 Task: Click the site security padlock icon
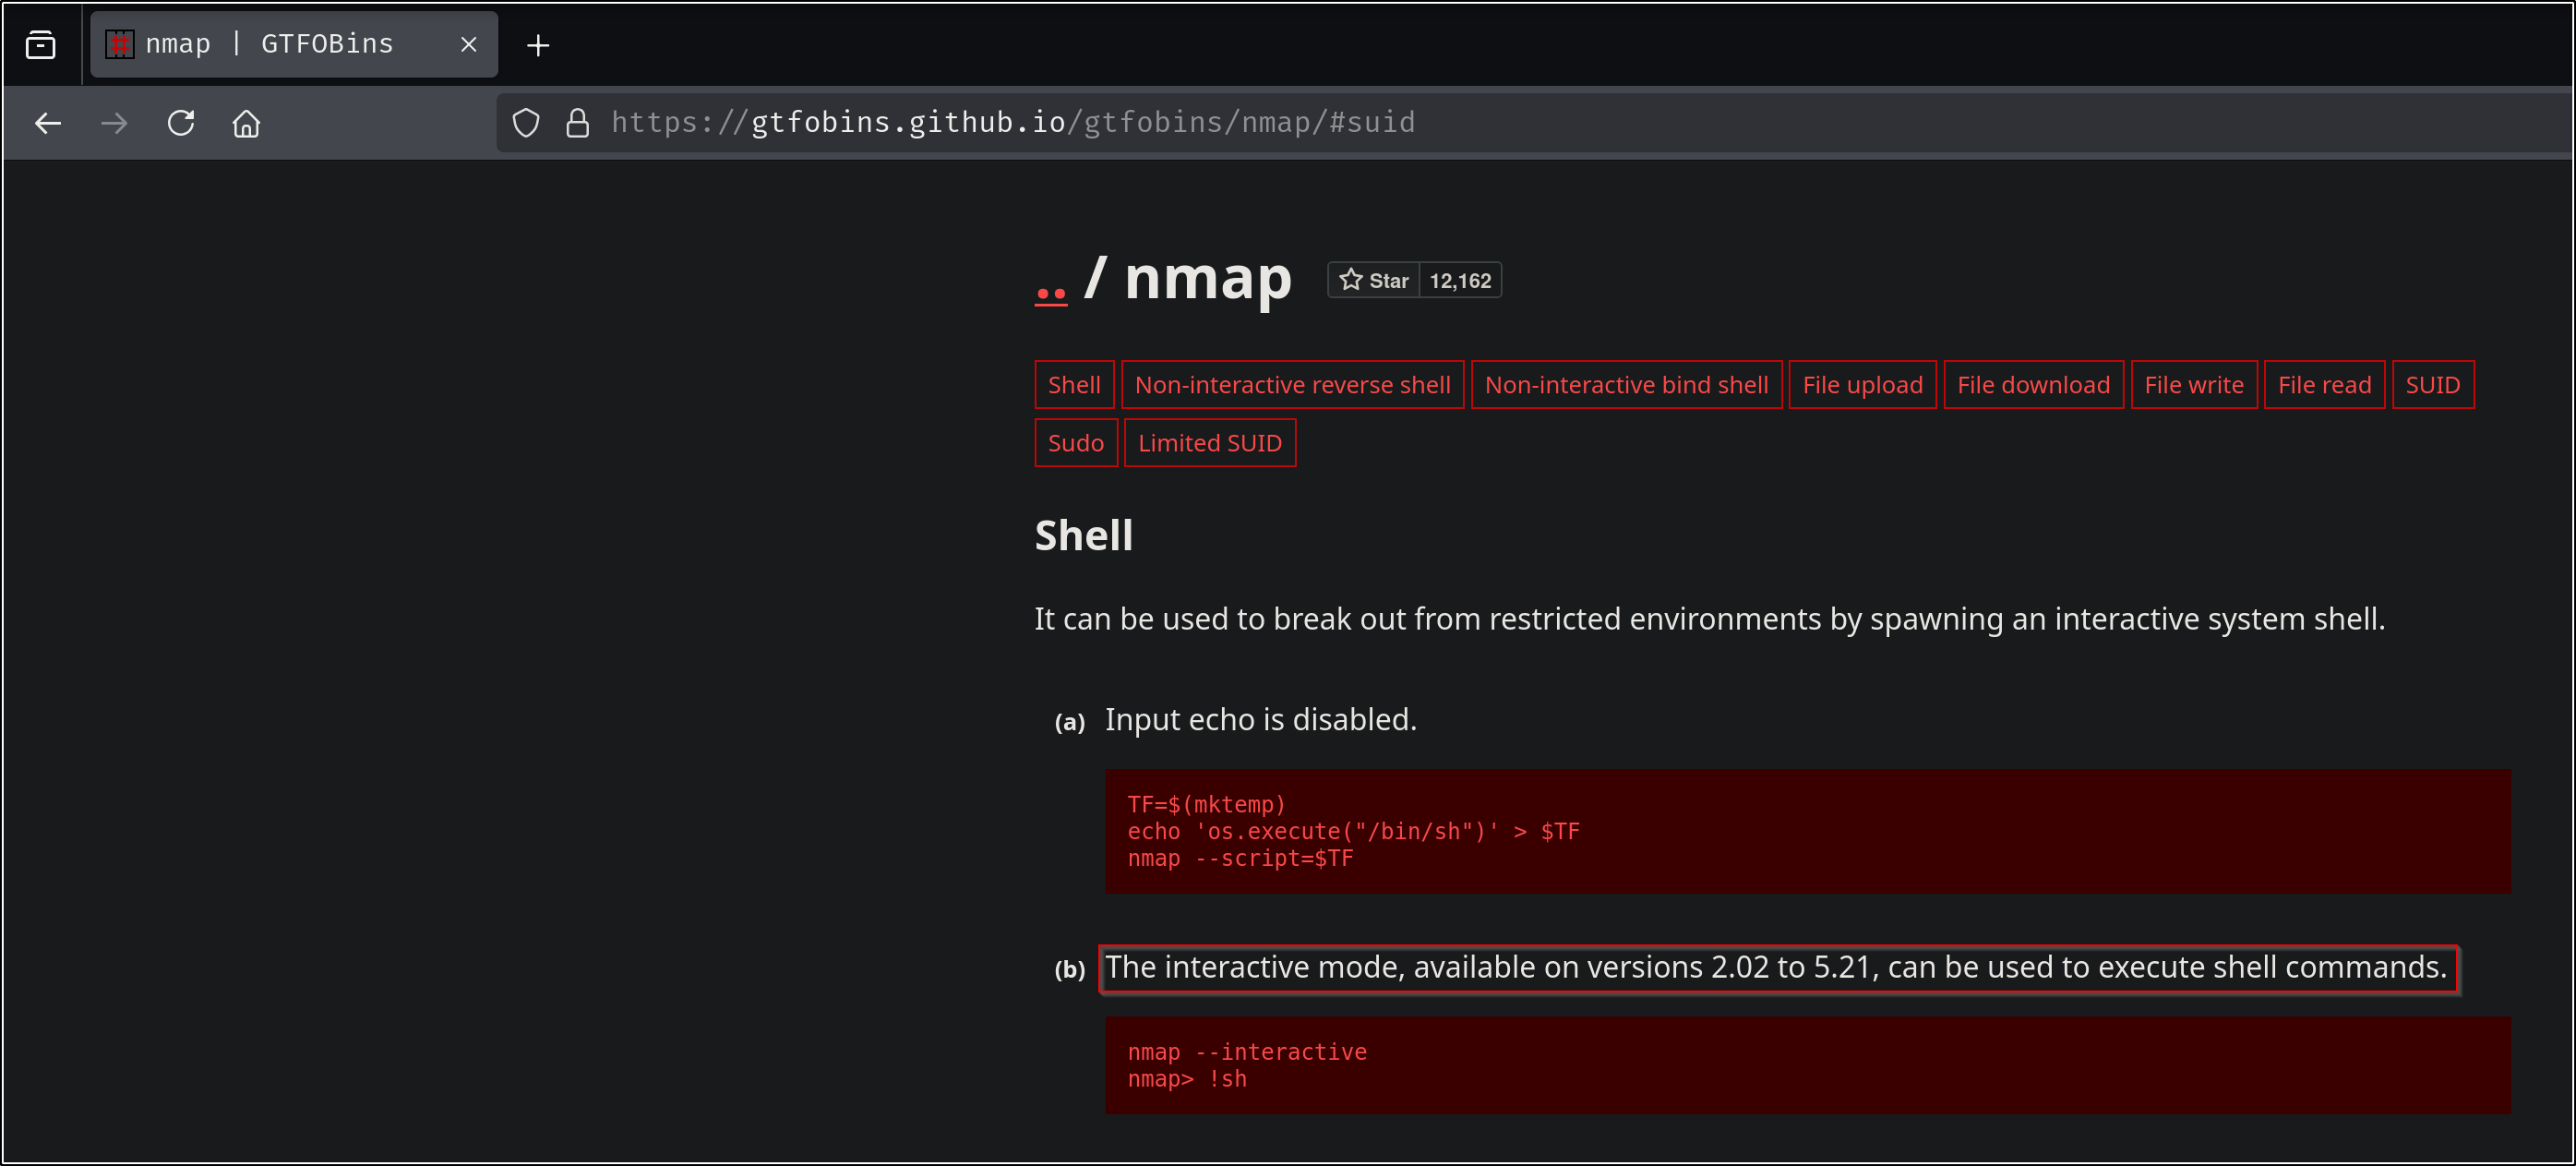(577, 123)
